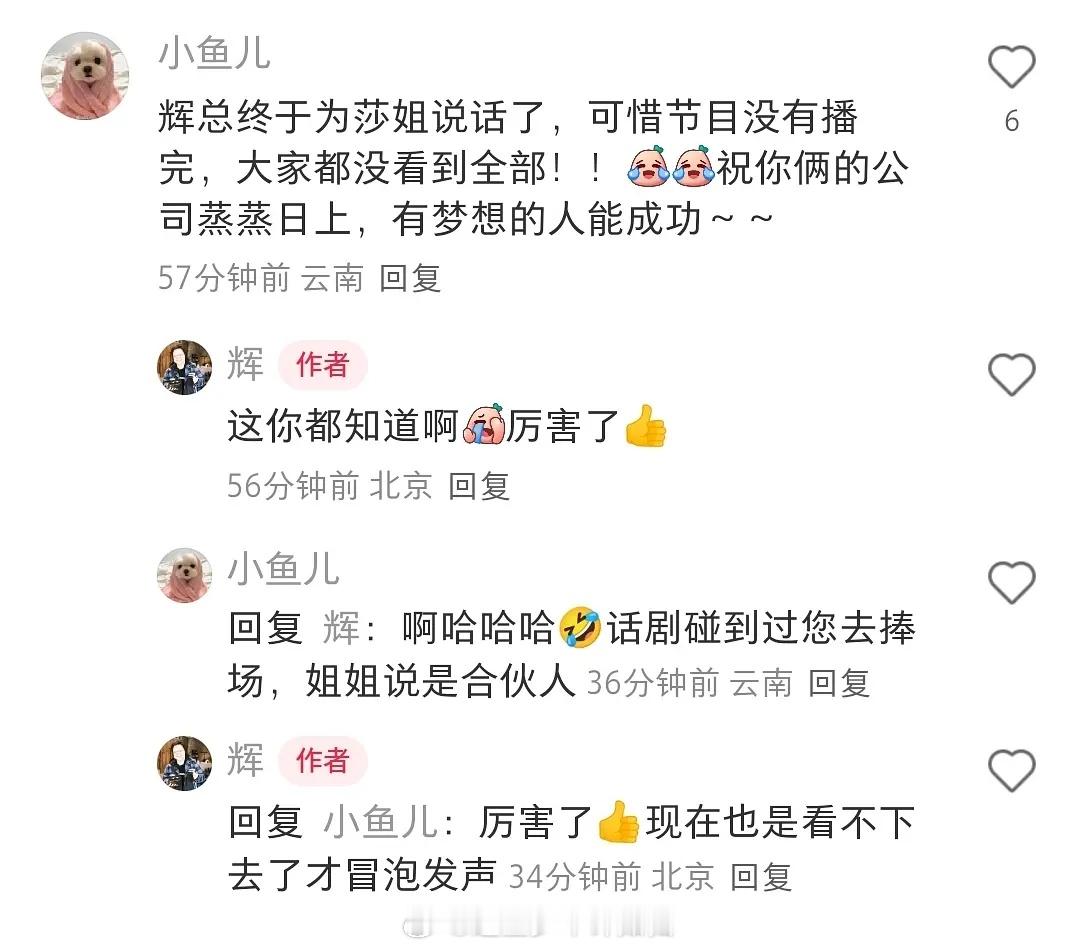Image resolution: width=1080 pixels, height=949 pixels.
Task: Open 小鱼儿's small avatar in reply thread
Action: coord(184,575)
